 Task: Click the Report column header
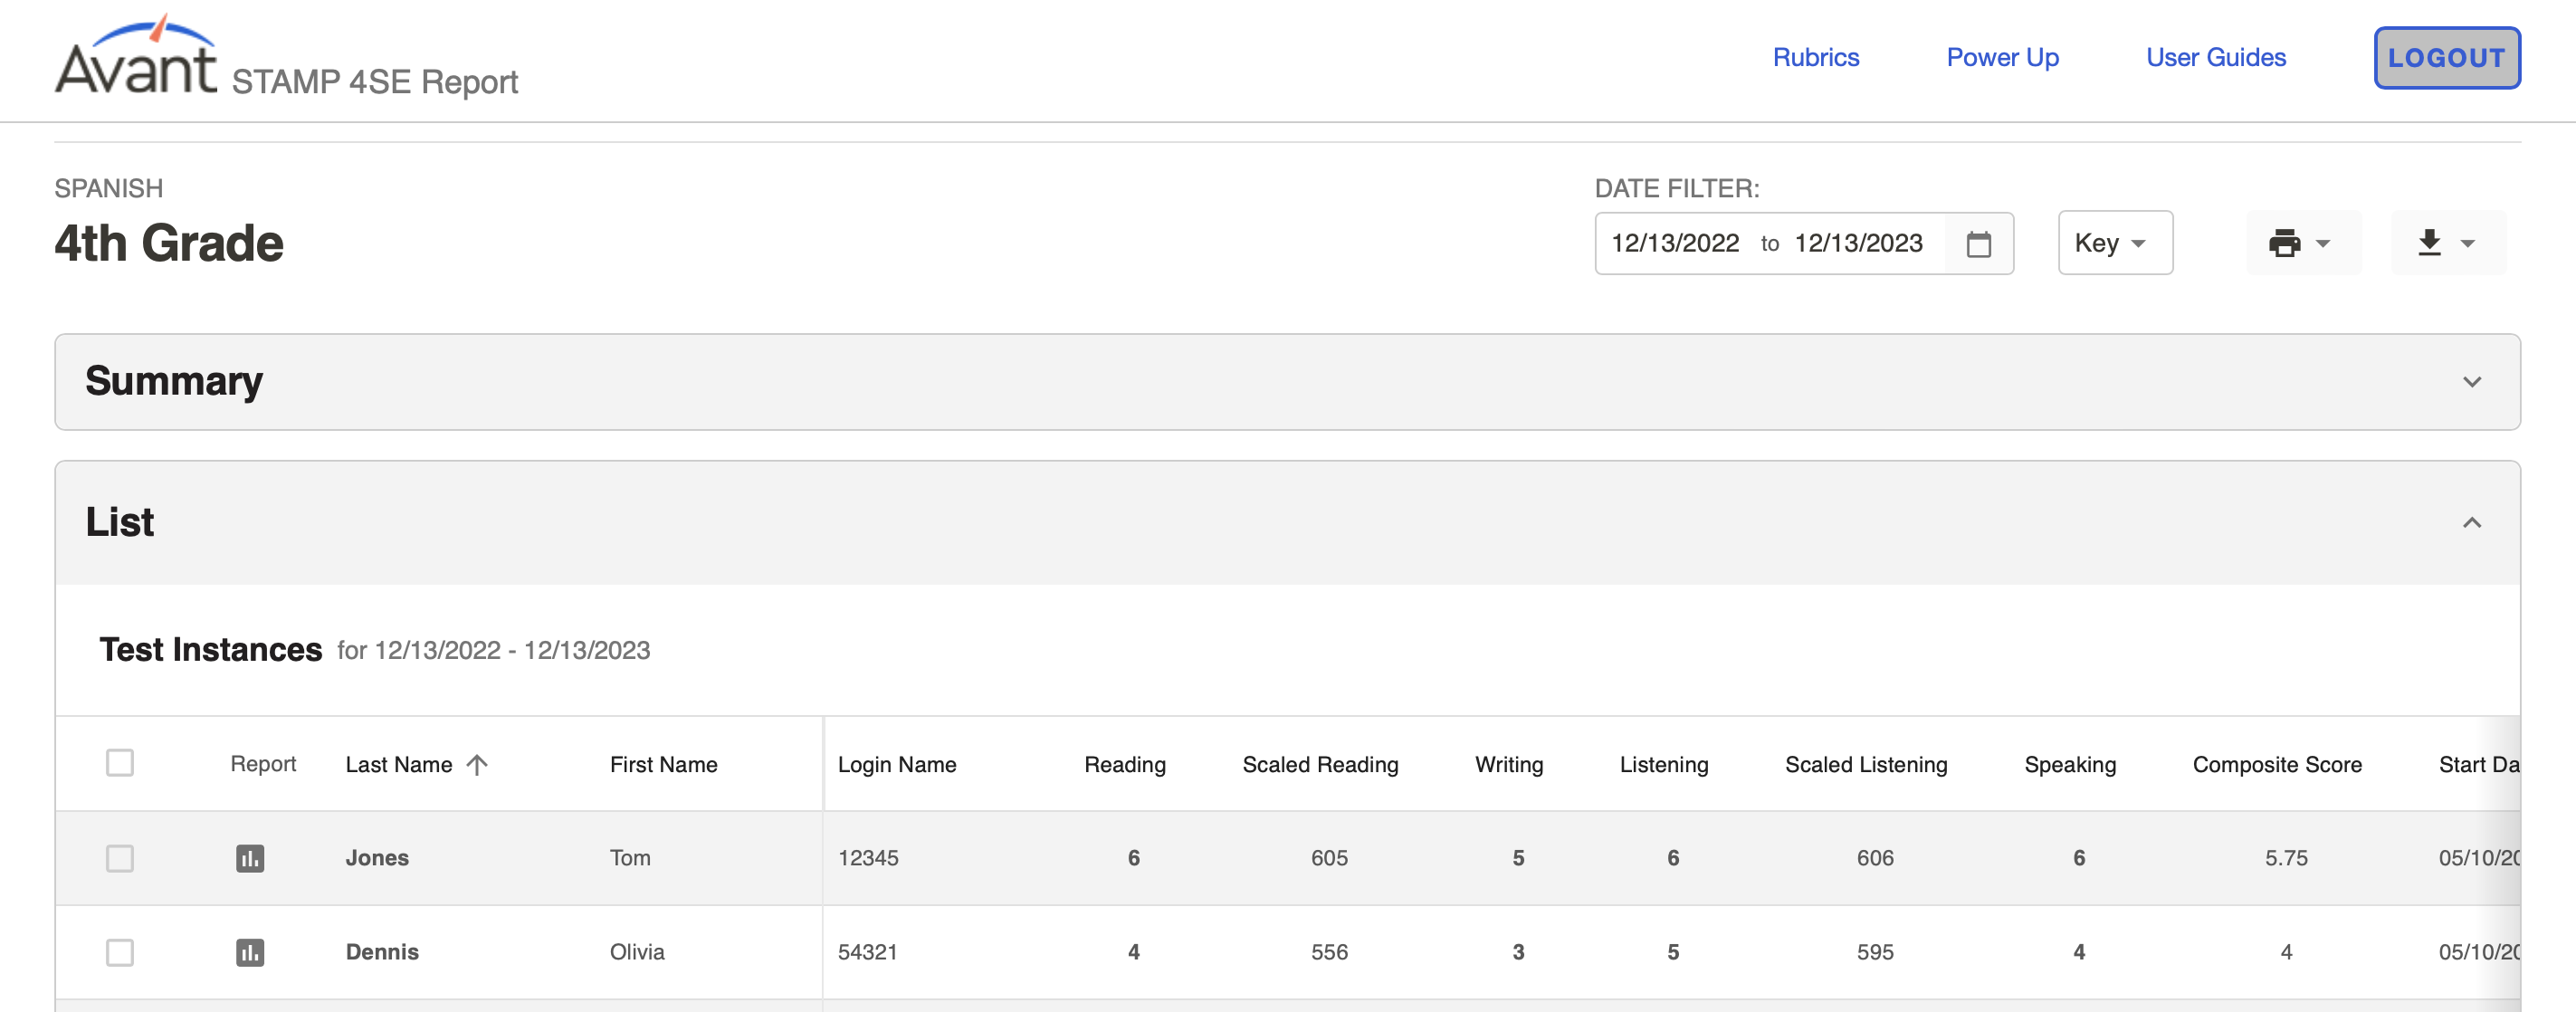[x=263, y=764]
